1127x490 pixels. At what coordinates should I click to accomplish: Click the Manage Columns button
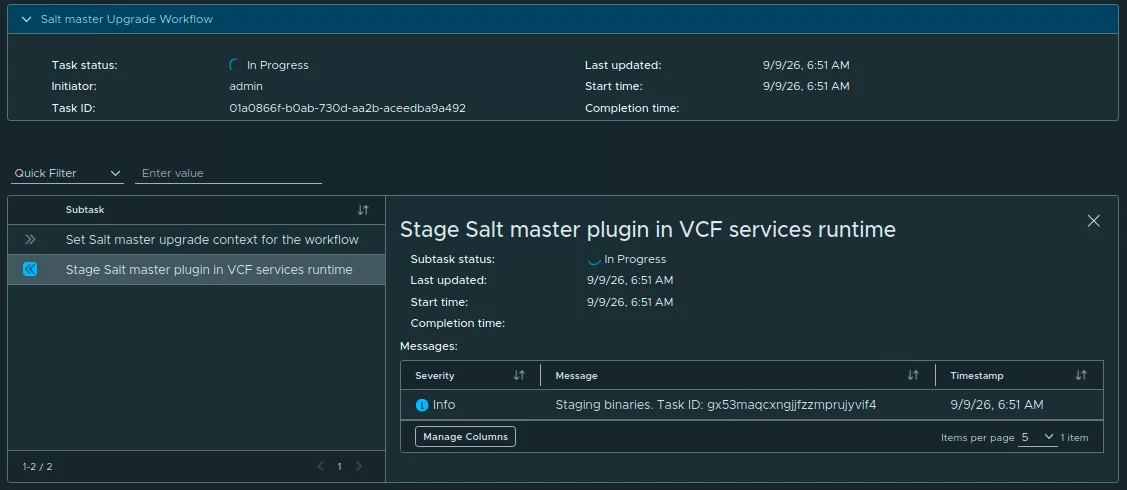click(465, 437)
